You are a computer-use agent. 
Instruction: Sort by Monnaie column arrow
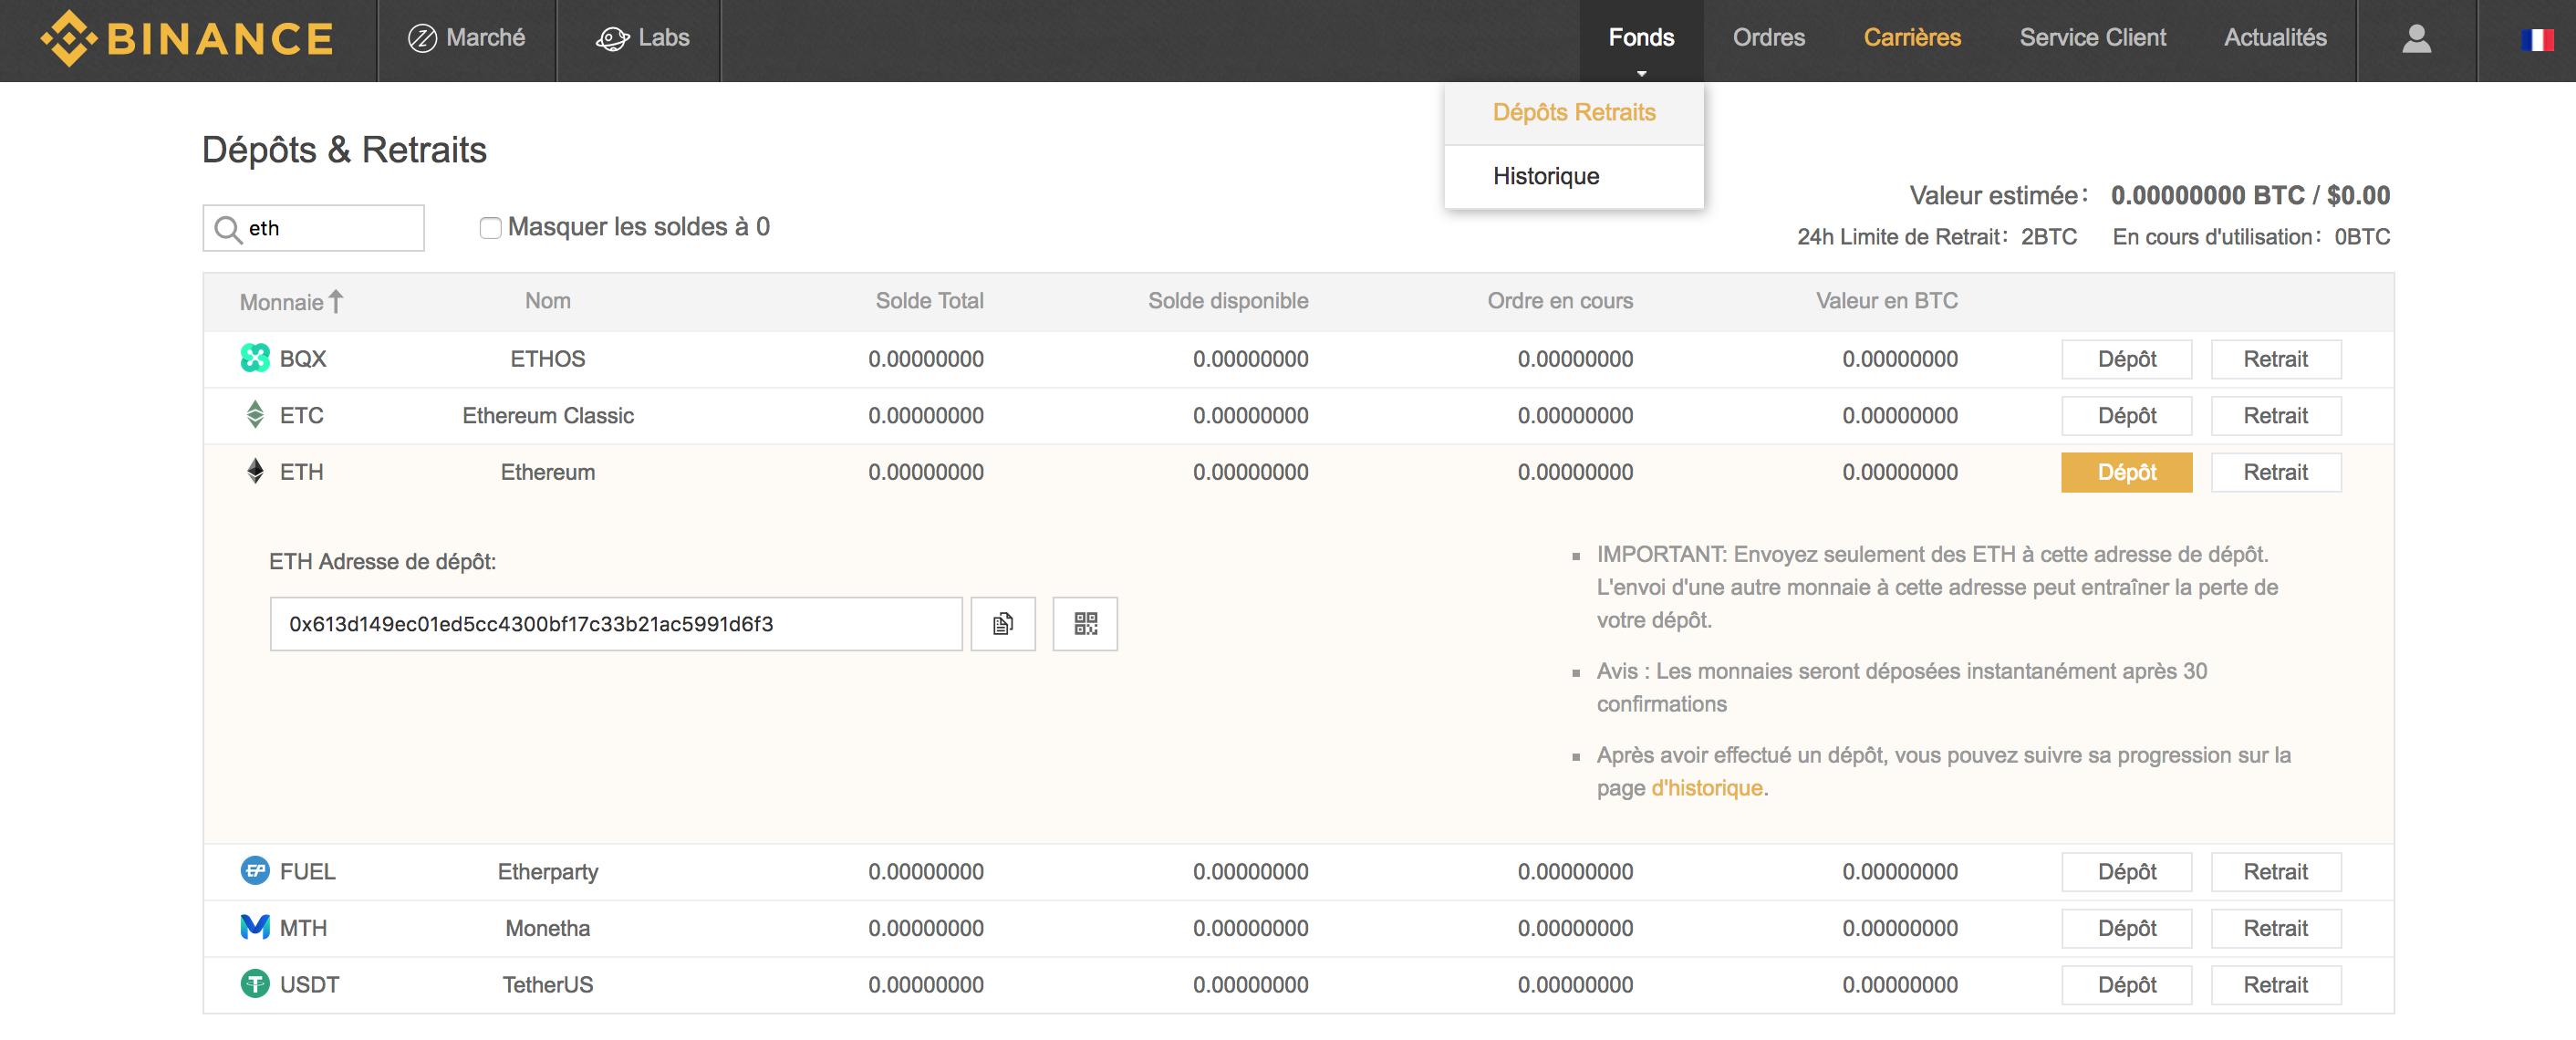point(336,301)
